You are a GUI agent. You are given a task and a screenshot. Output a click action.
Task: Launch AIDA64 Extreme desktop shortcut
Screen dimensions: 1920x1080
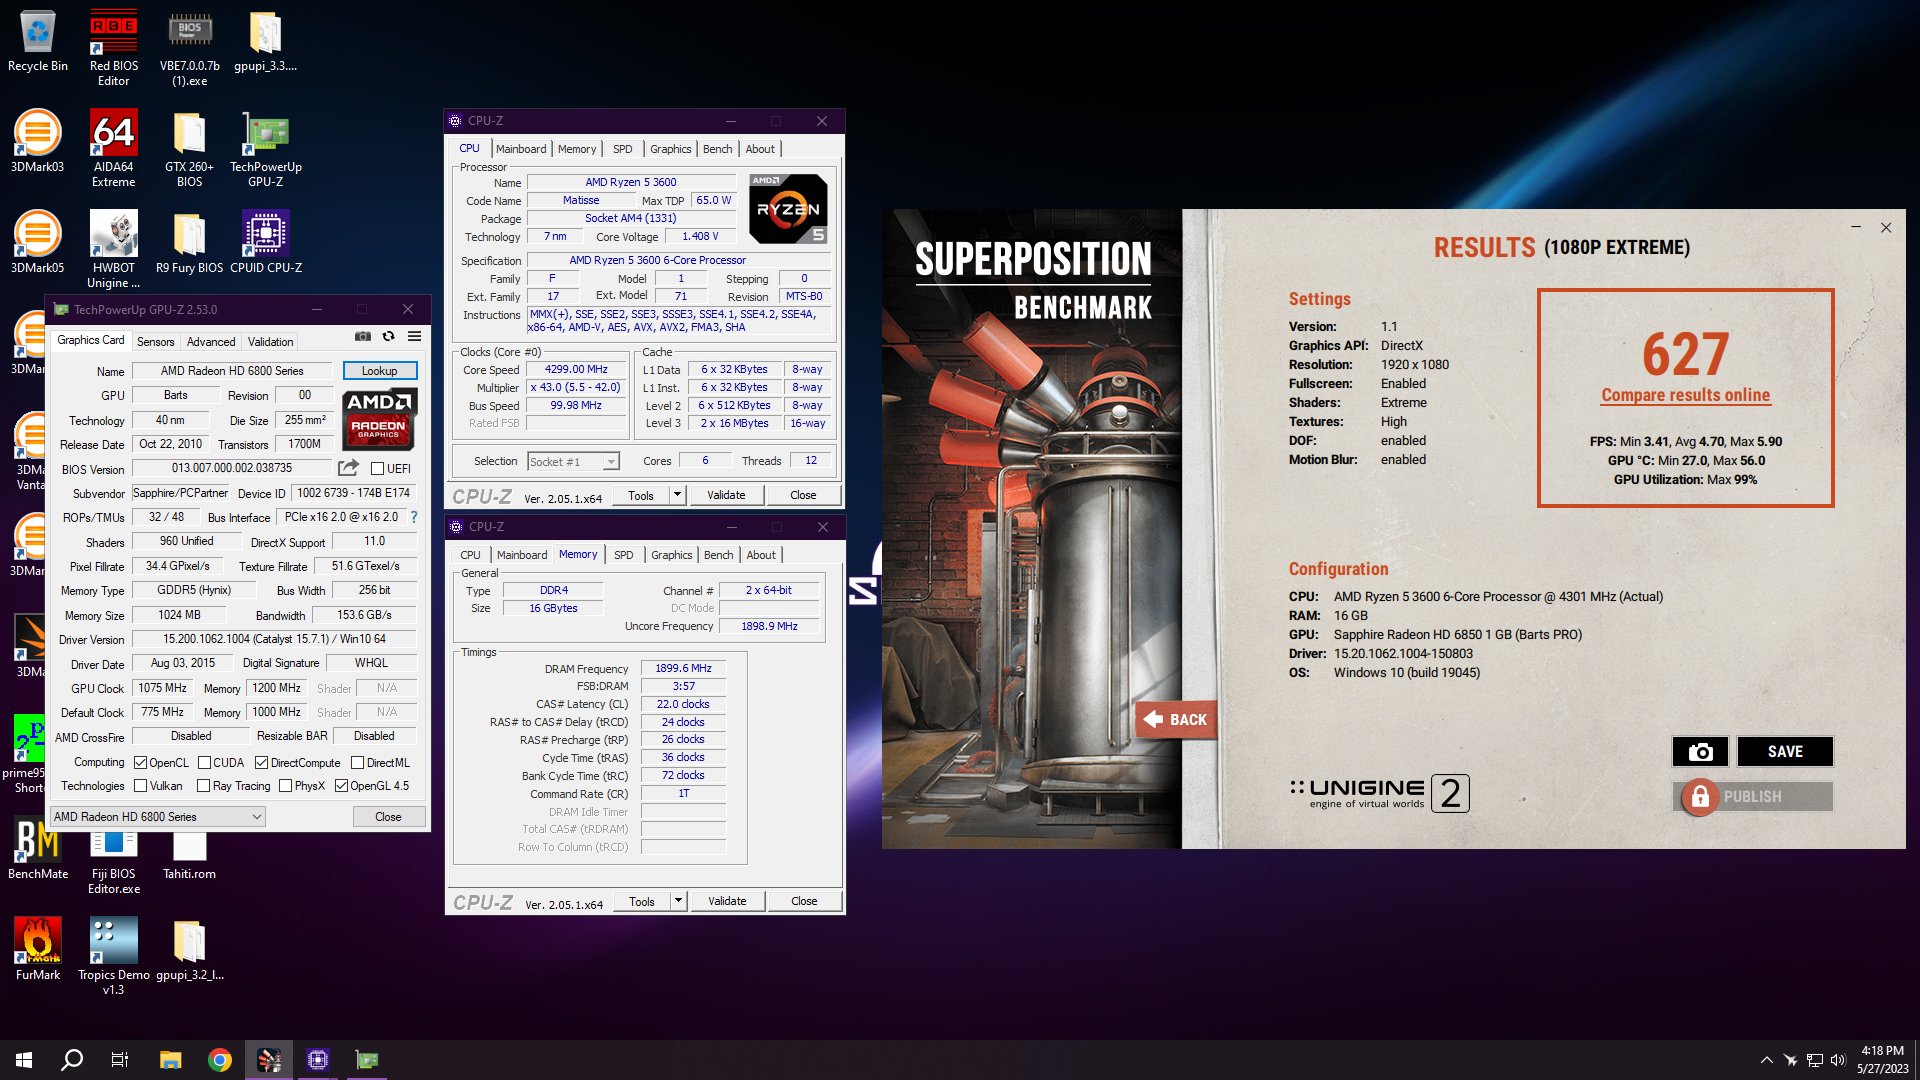[x=113, y=149]
